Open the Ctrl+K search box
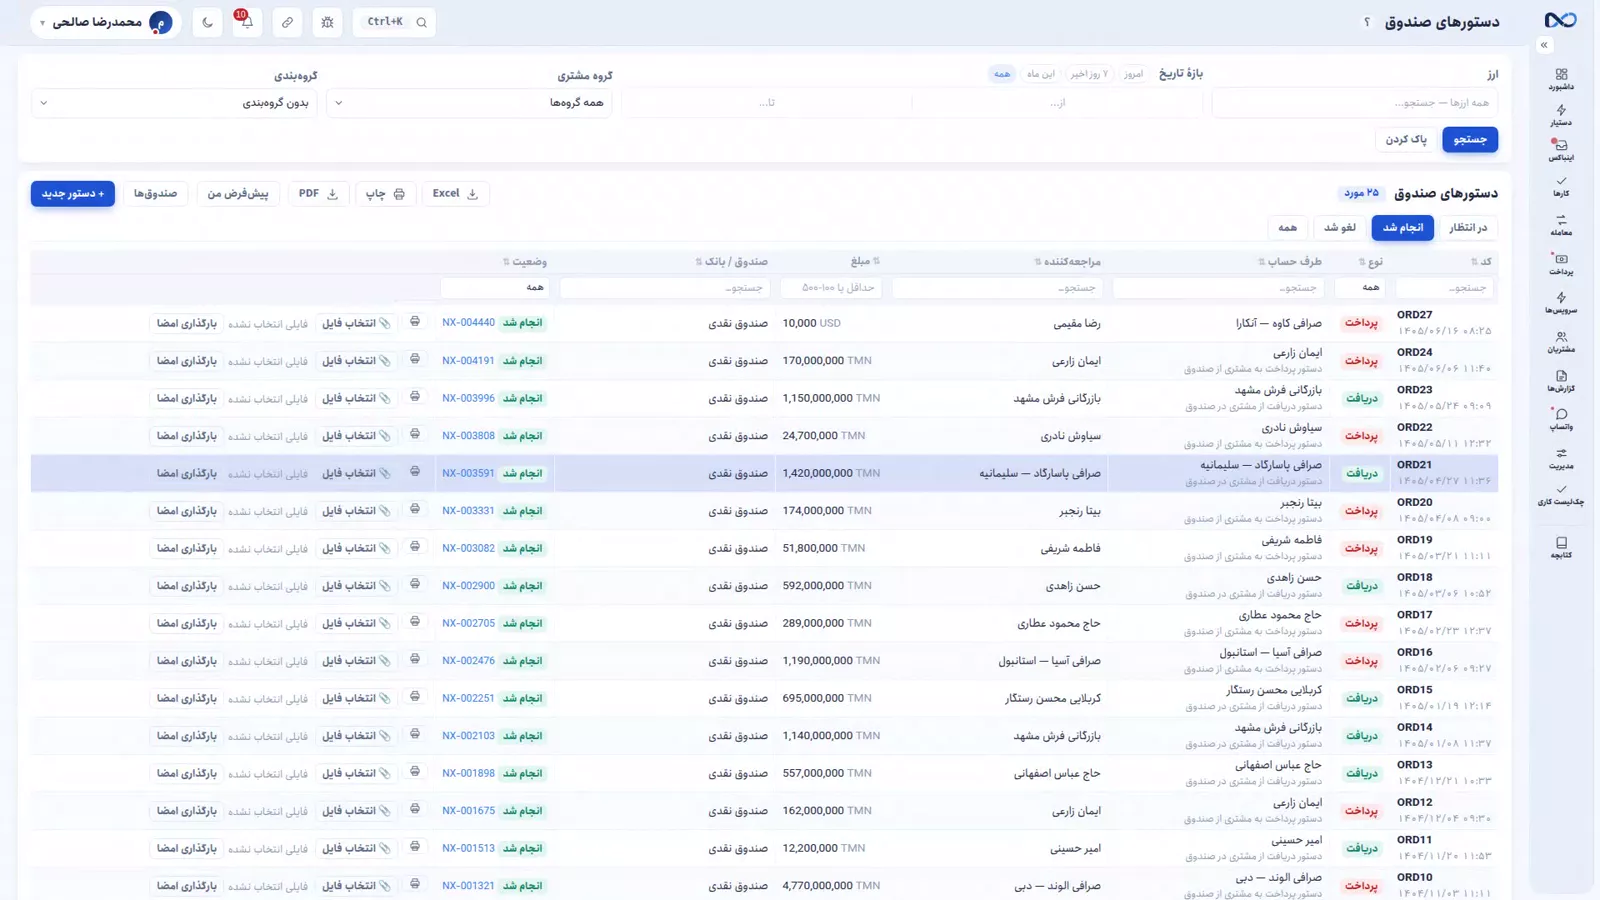 point(394,22)
